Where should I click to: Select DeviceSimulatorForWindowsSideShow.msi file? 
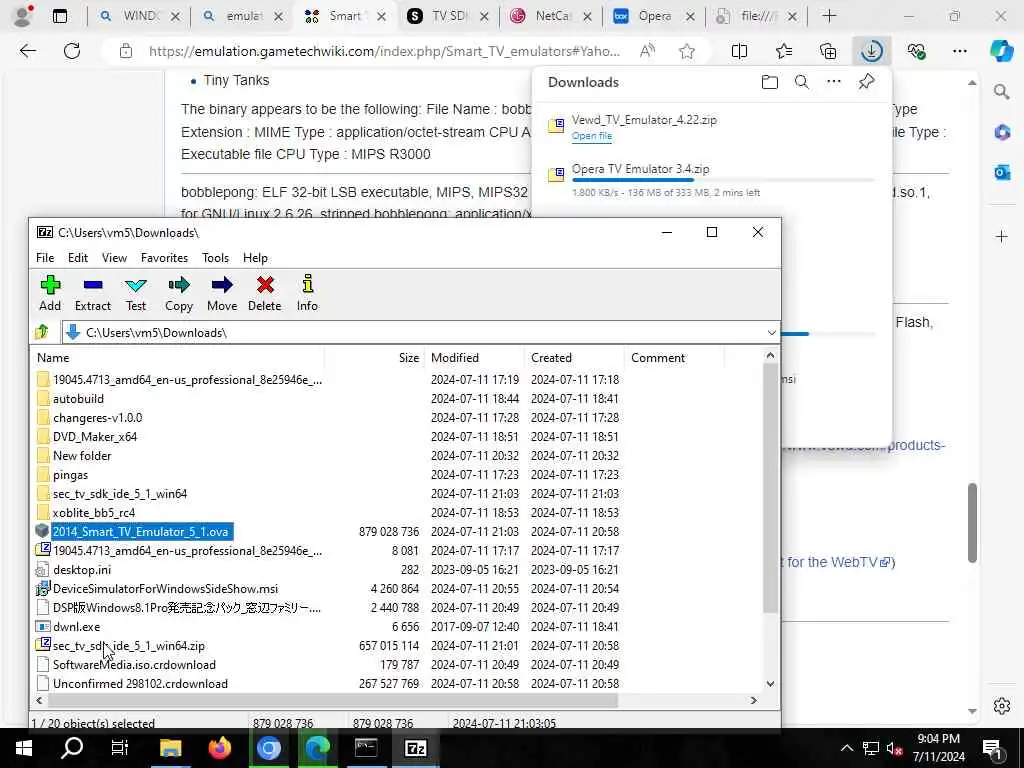(165, 588)
